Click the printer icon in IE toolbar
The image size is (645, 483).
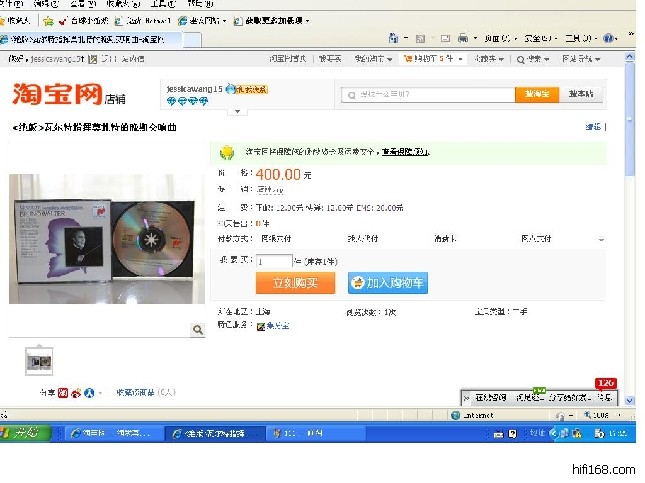click(463, 38)
